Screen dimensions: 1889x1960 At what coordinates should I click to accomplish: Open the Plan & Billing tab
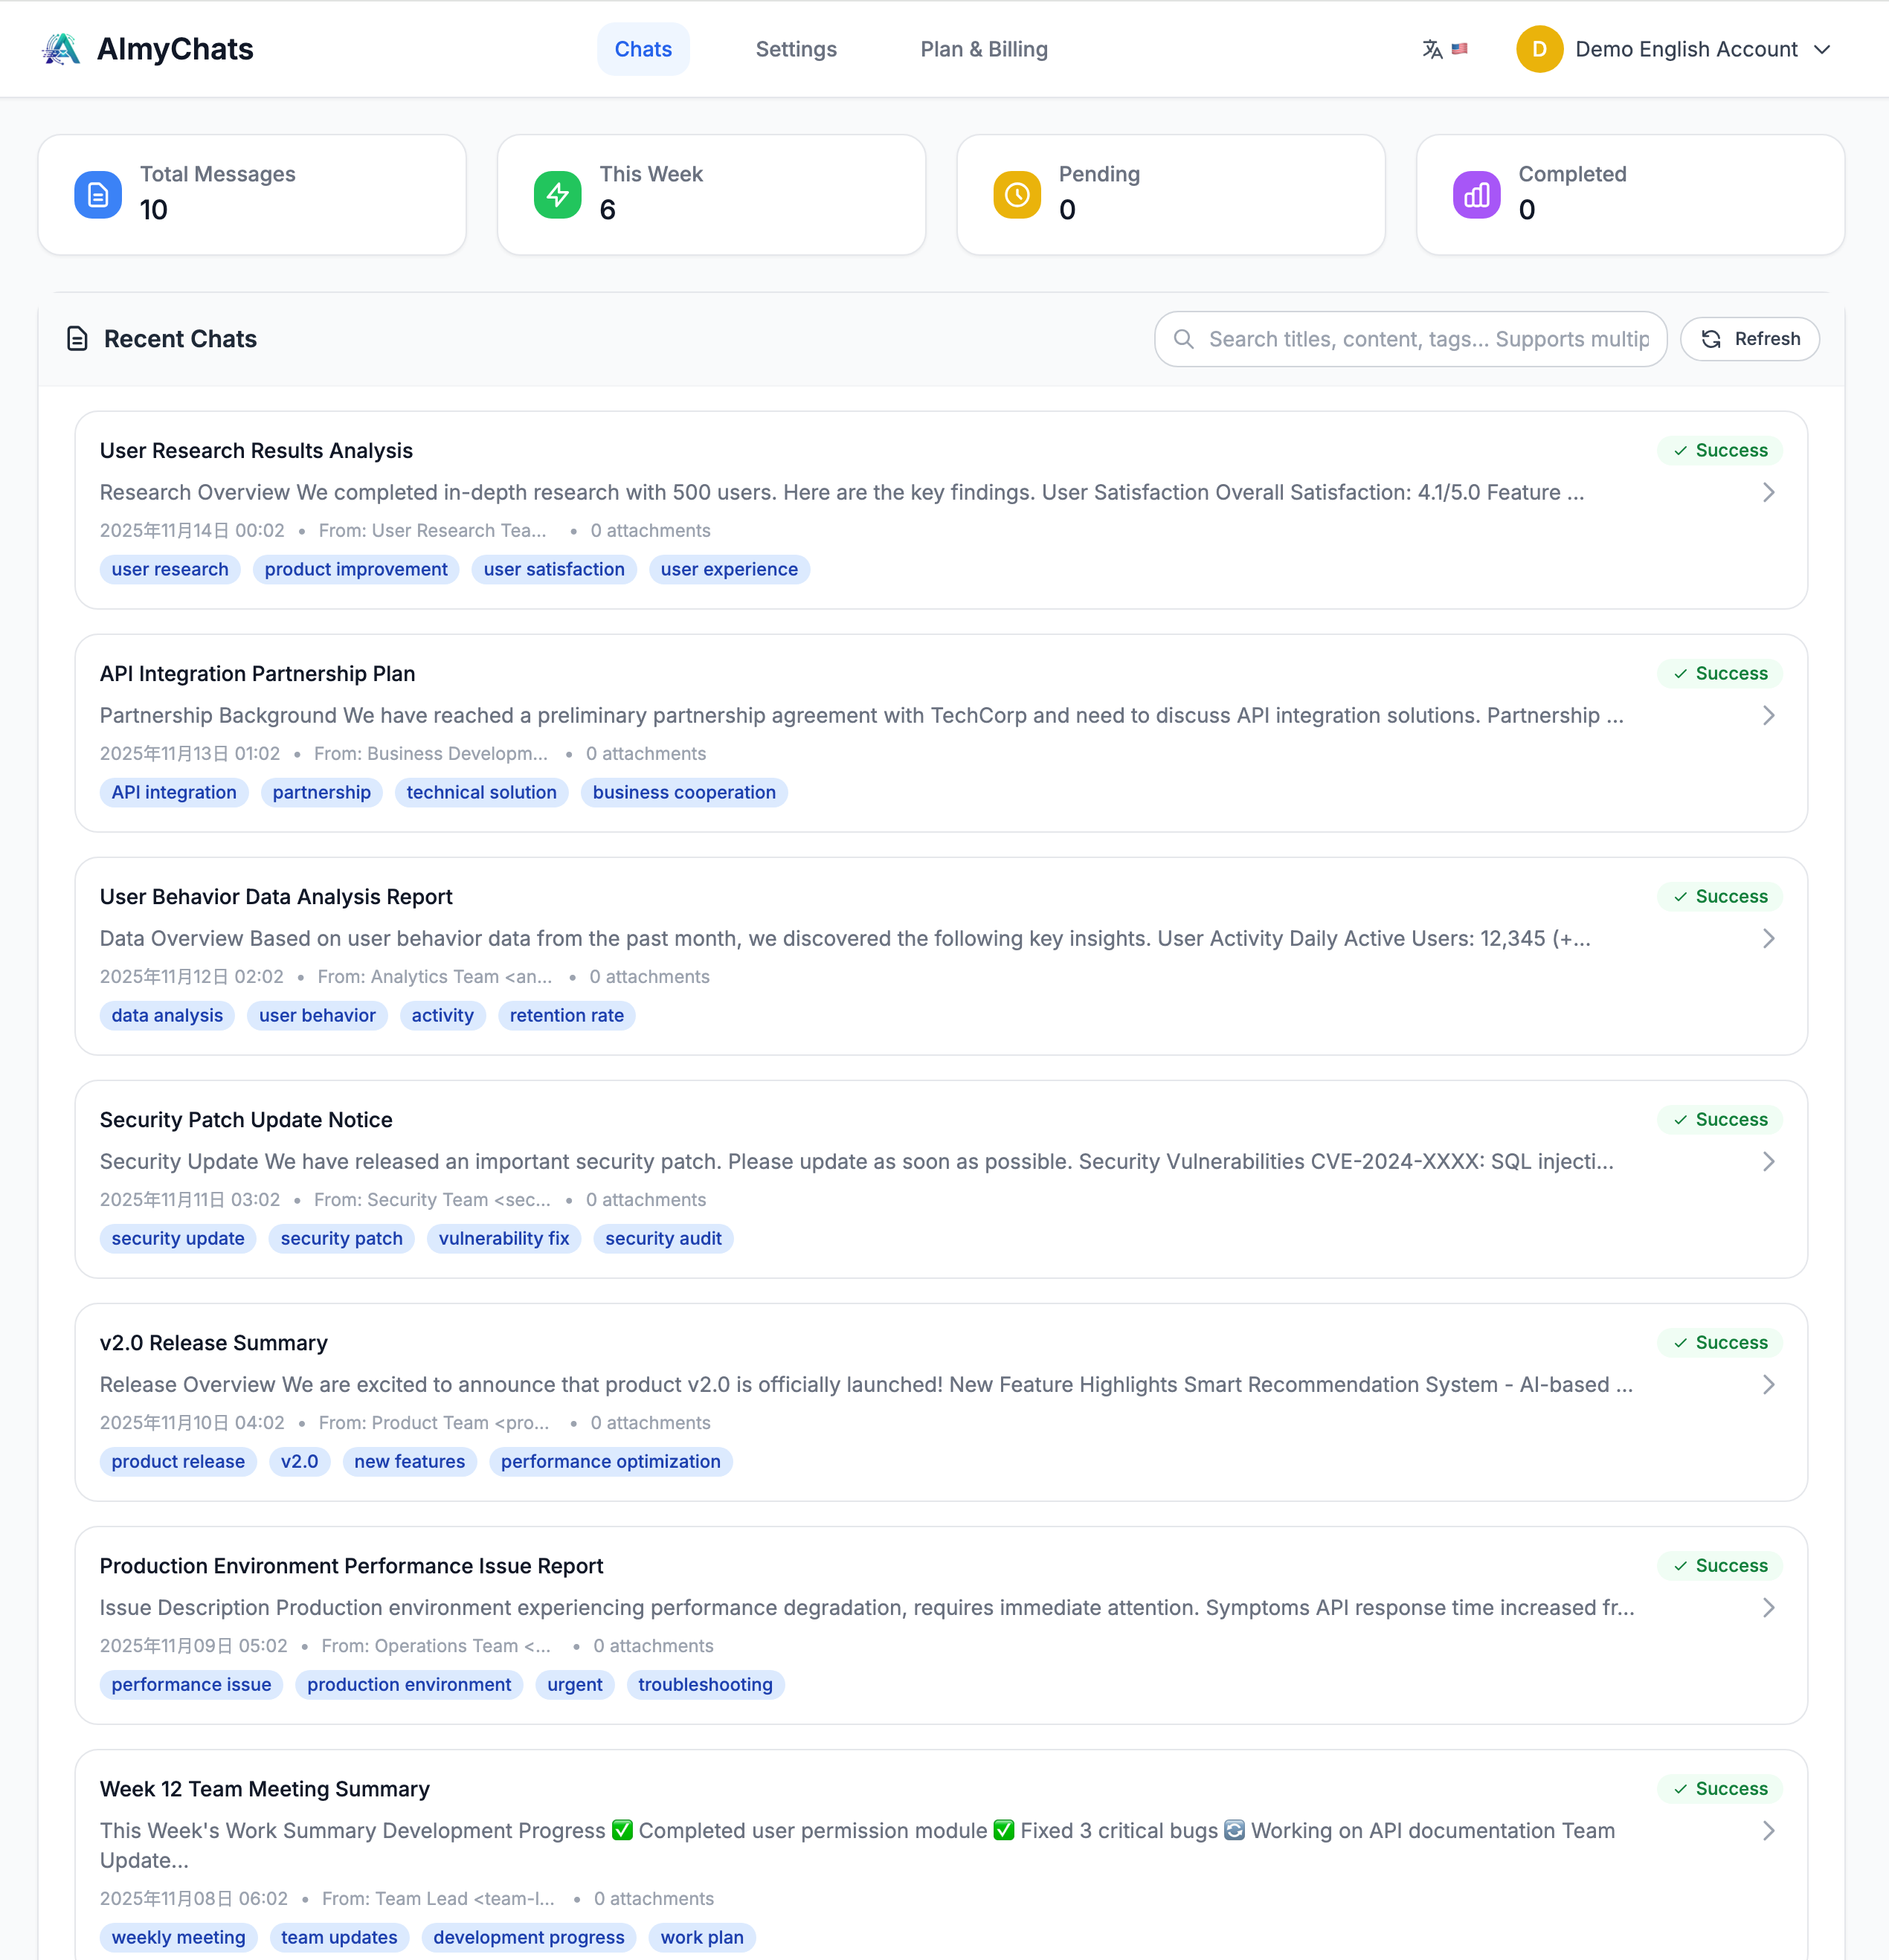pos(984,48)
